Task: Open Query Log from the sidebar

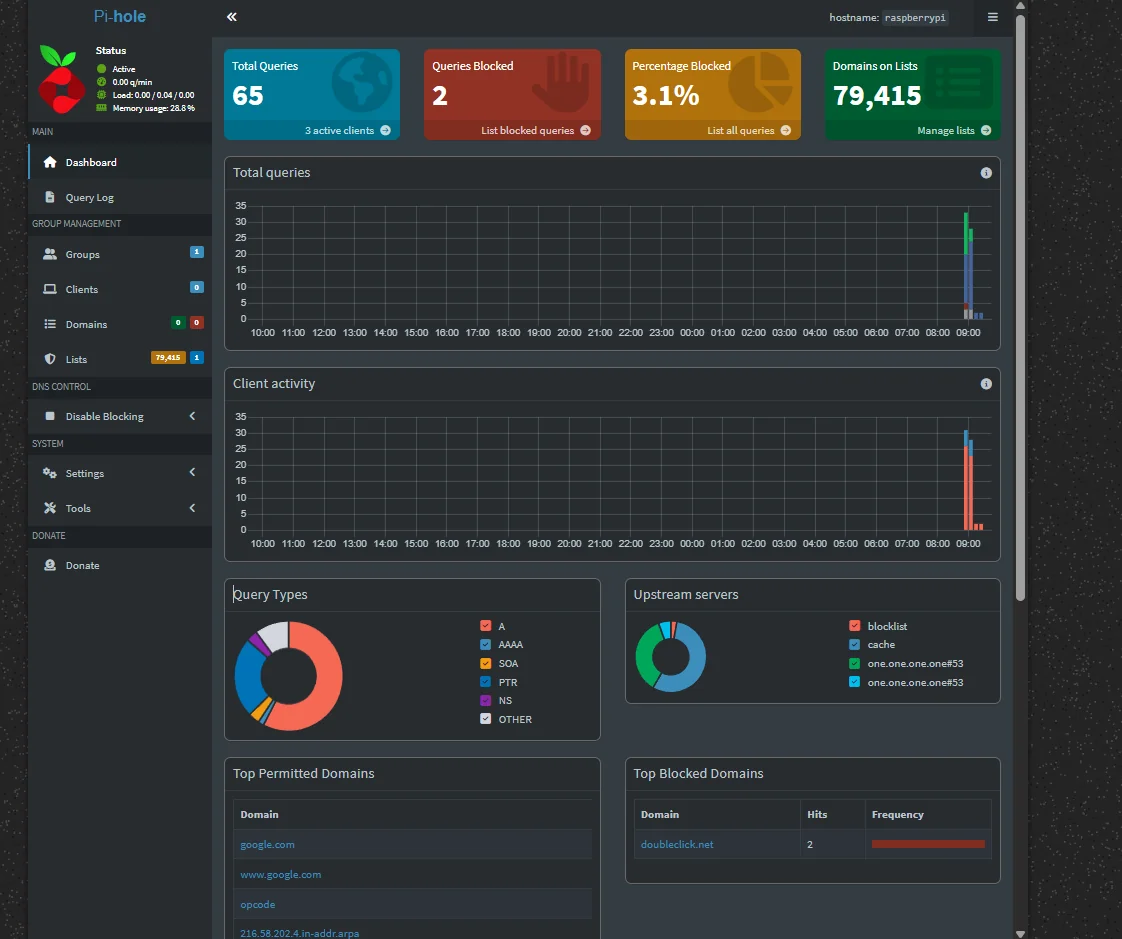Action: click(x=90, y=198)
